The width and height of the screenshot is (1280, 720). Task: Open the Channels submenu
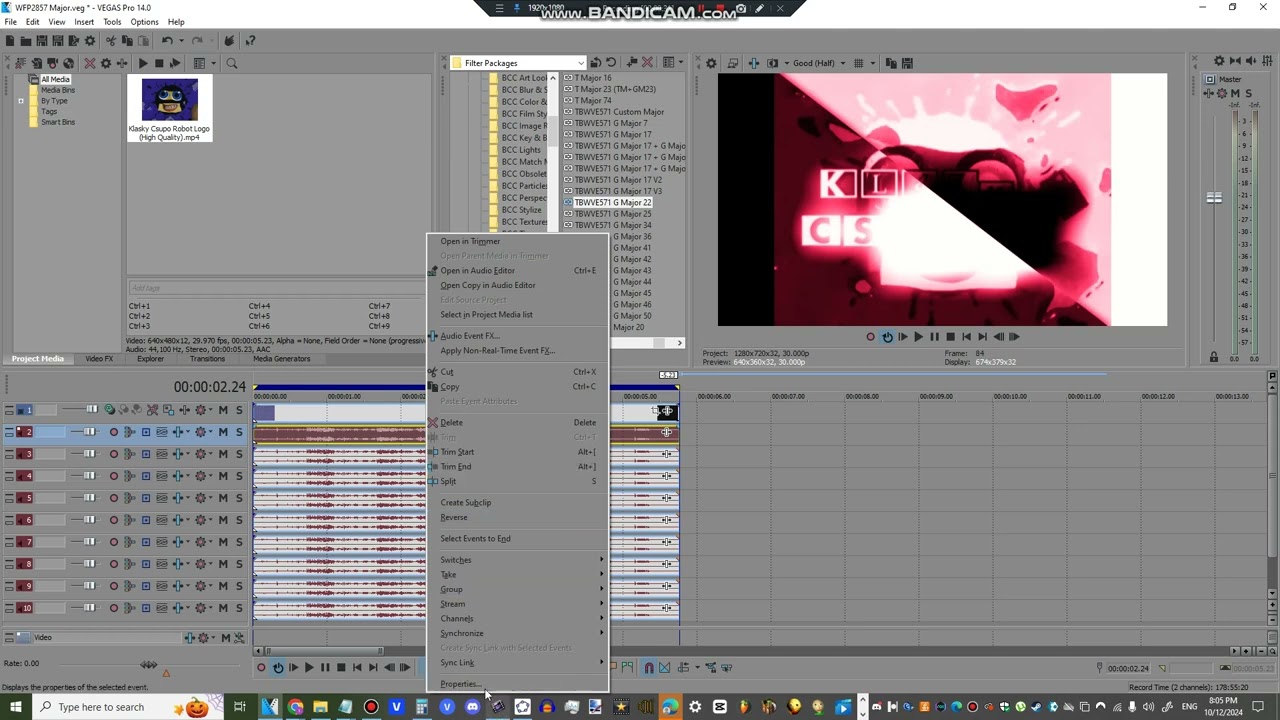(457, 618)
